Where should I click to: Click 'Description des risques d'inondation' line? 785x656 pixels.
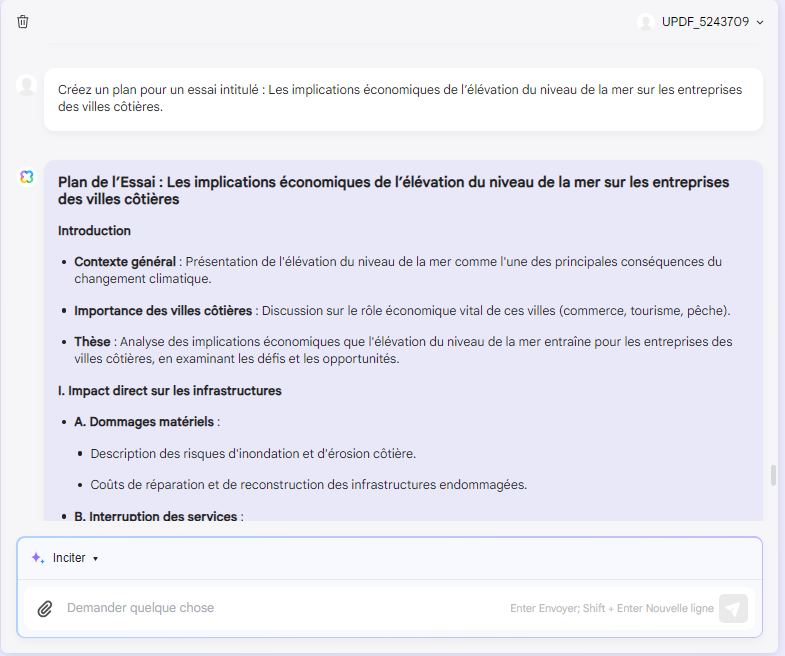click(253, 454)
